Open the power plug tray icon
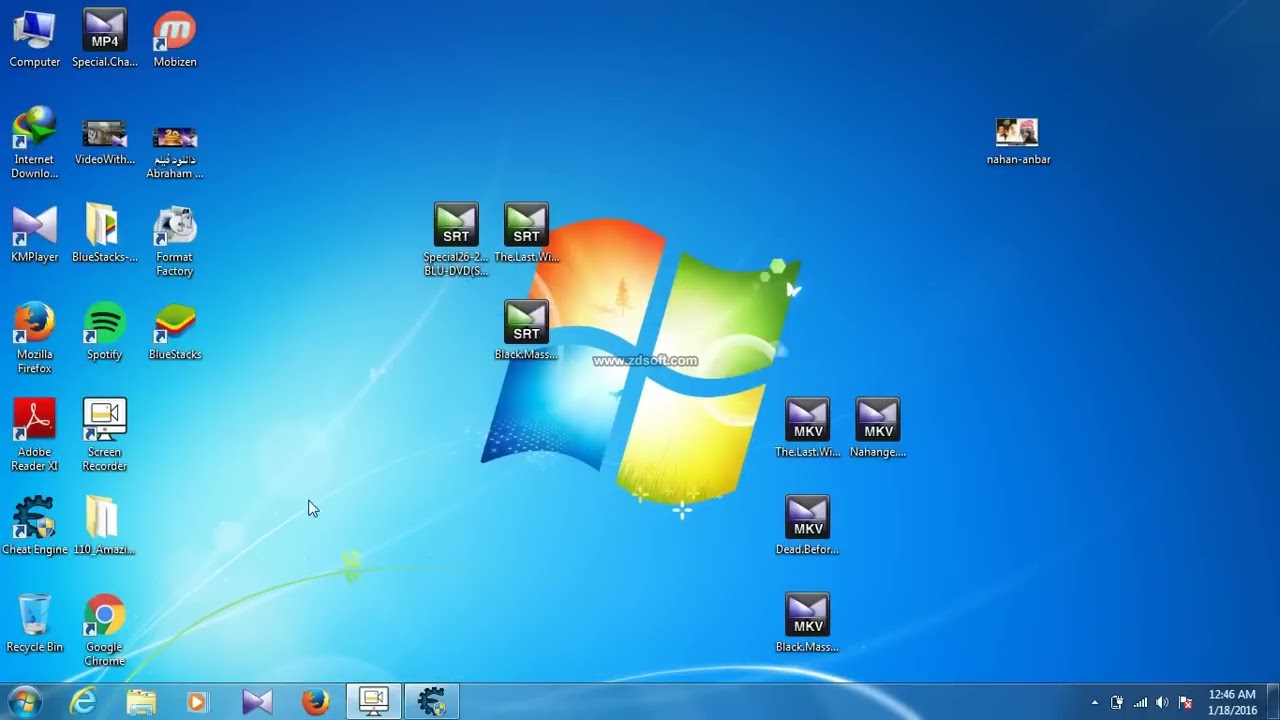The height and width of the screenshot is (720, 1280). [1117, 703]
